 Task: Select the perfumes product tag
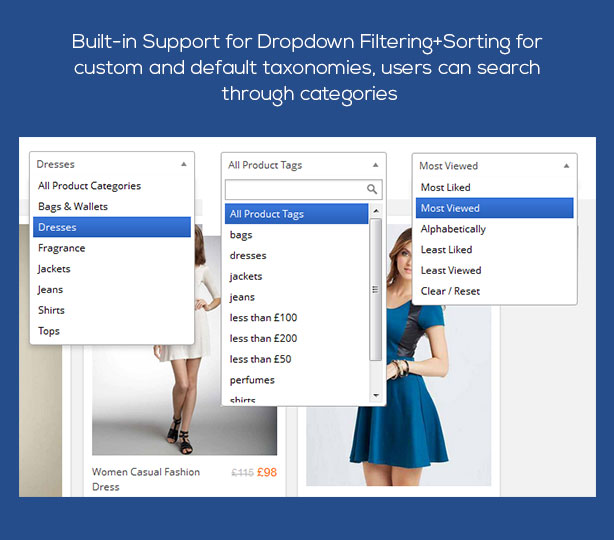click(x=252, y=380)
